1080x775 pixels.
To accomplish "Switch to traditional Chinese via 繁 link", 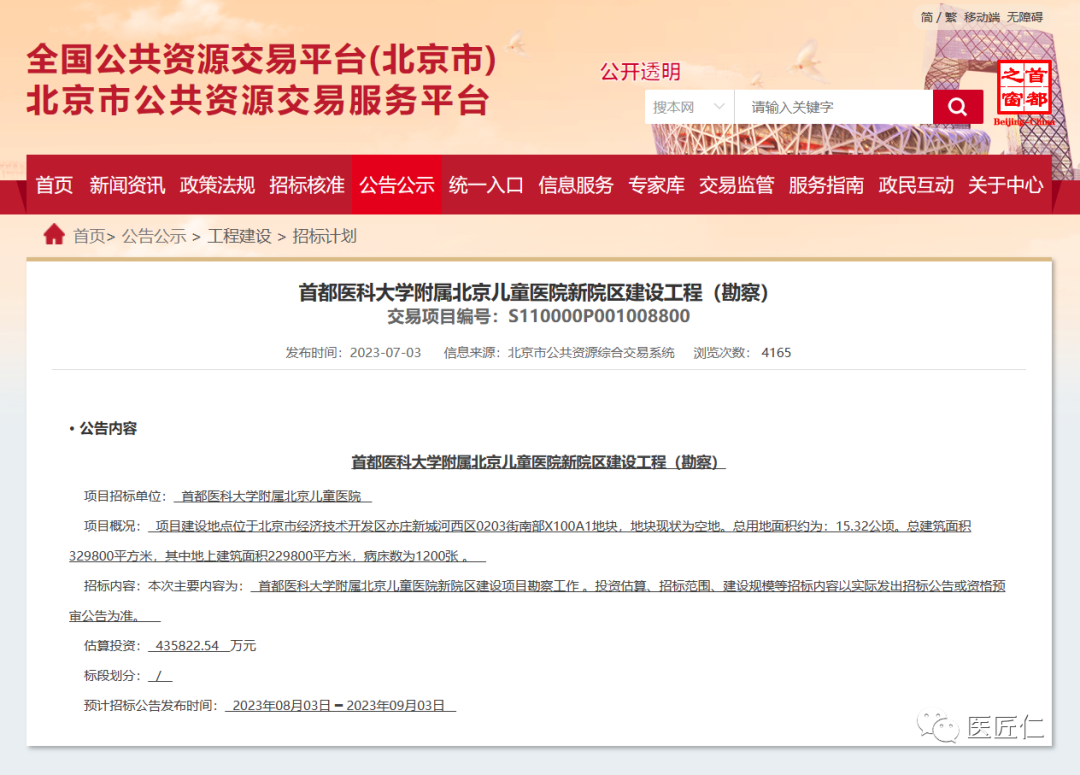I will 951,17.
